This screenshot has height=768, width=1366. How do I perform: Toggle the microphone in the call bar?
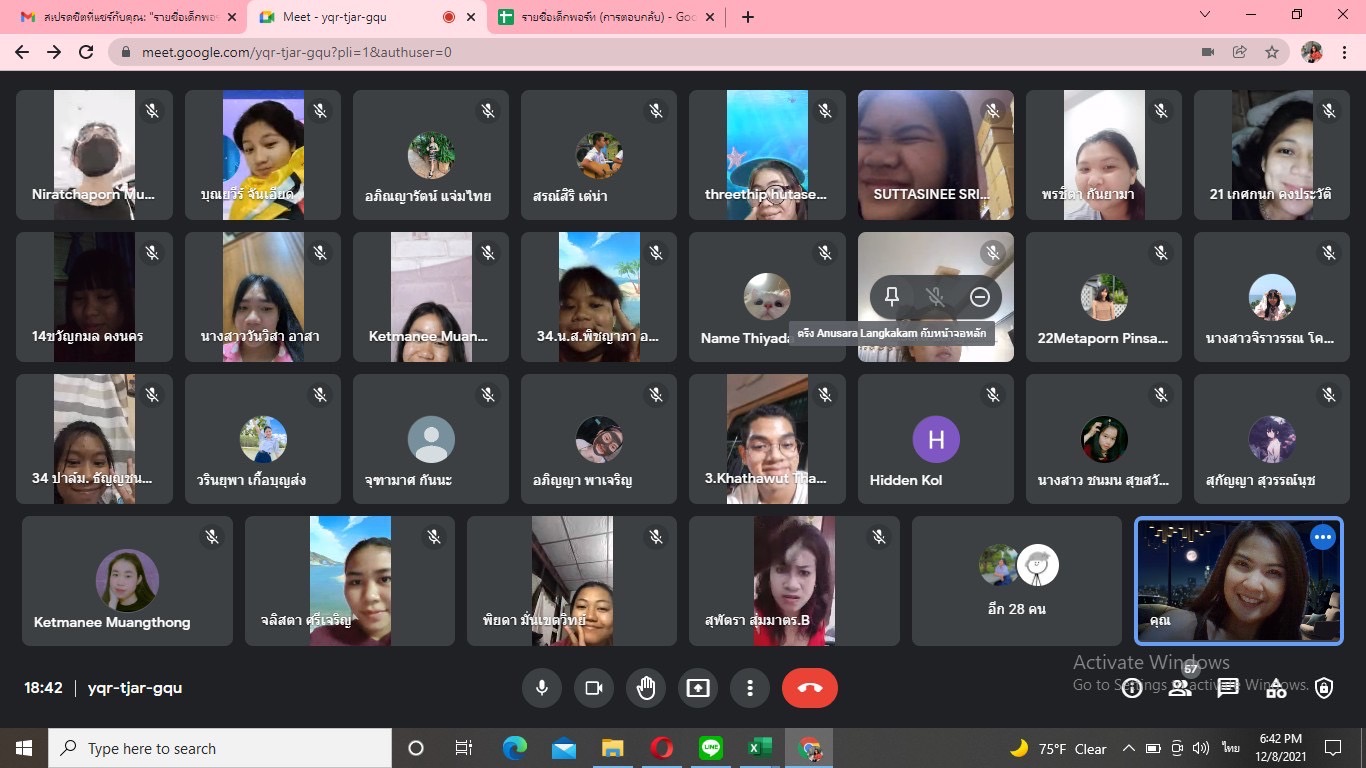pyautogui.click(x=542, y=688)
